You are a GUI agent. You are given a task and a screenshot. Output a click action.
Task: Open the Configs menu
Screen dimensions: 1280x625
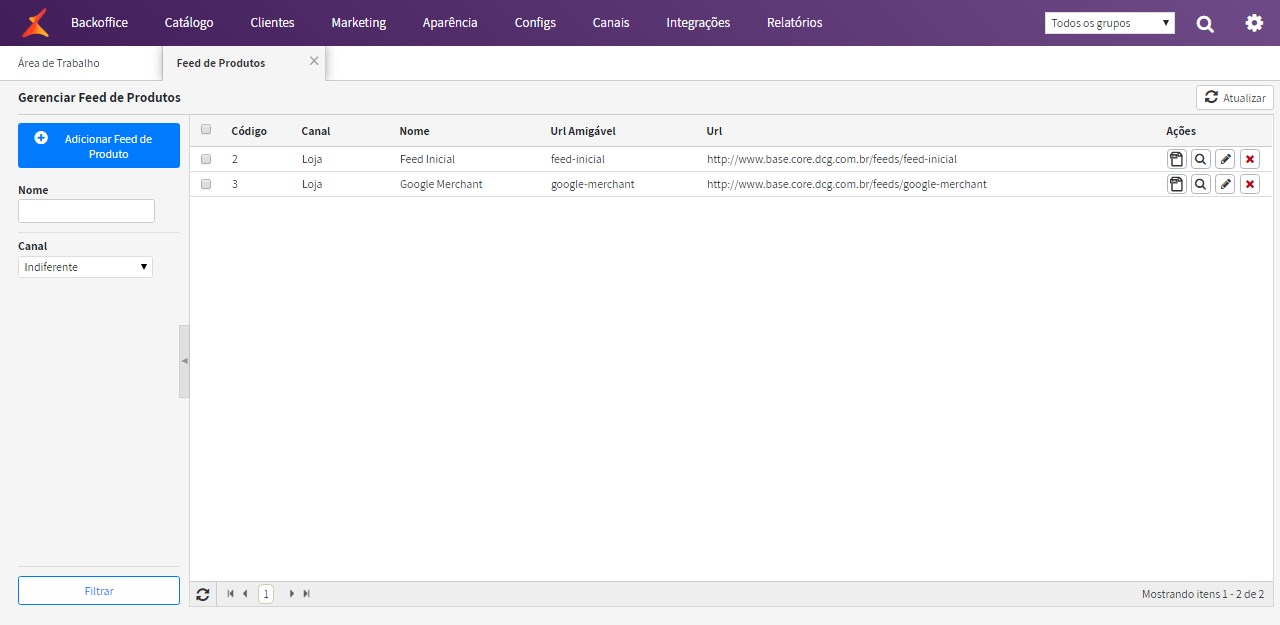(x=535, y=23)
